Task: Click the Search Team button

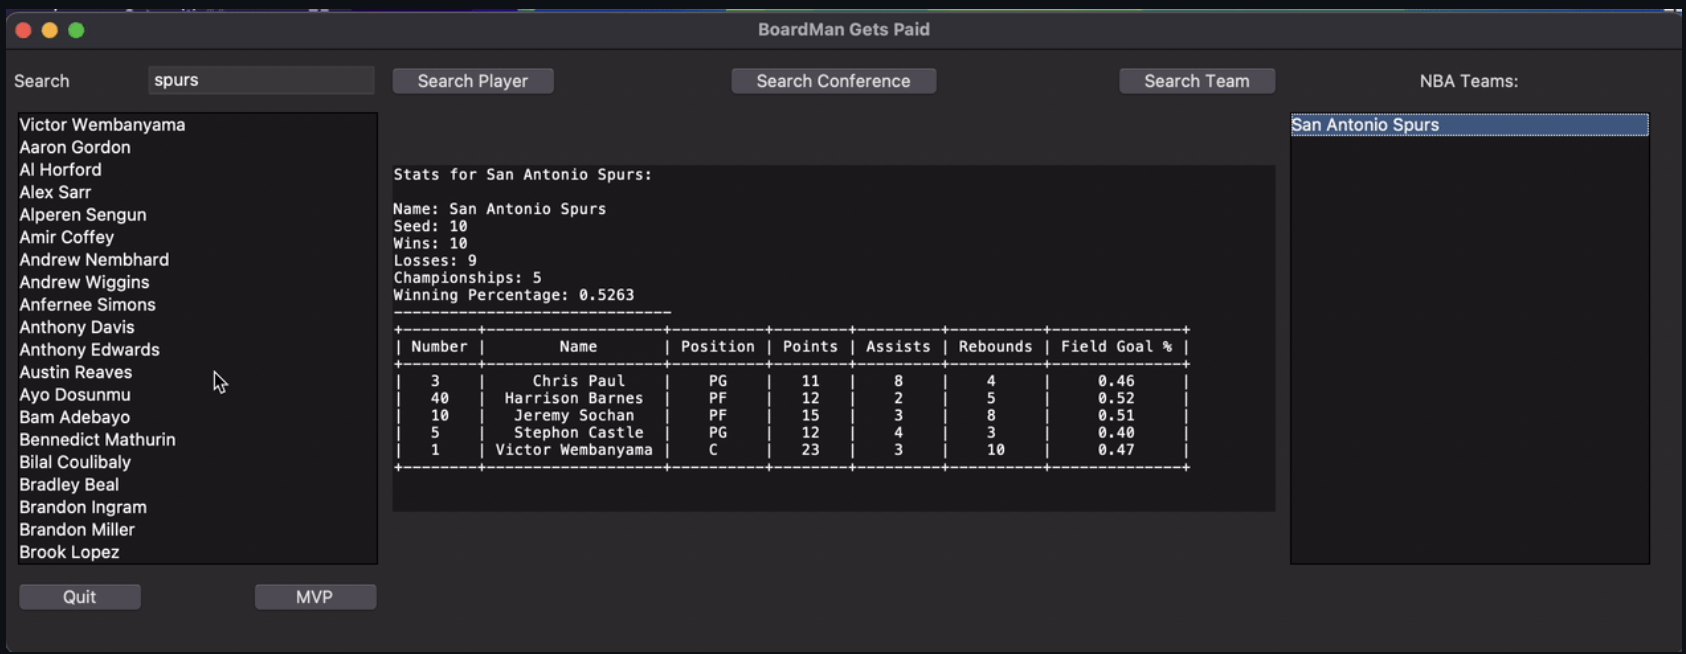Action: tap(1197, 81)
